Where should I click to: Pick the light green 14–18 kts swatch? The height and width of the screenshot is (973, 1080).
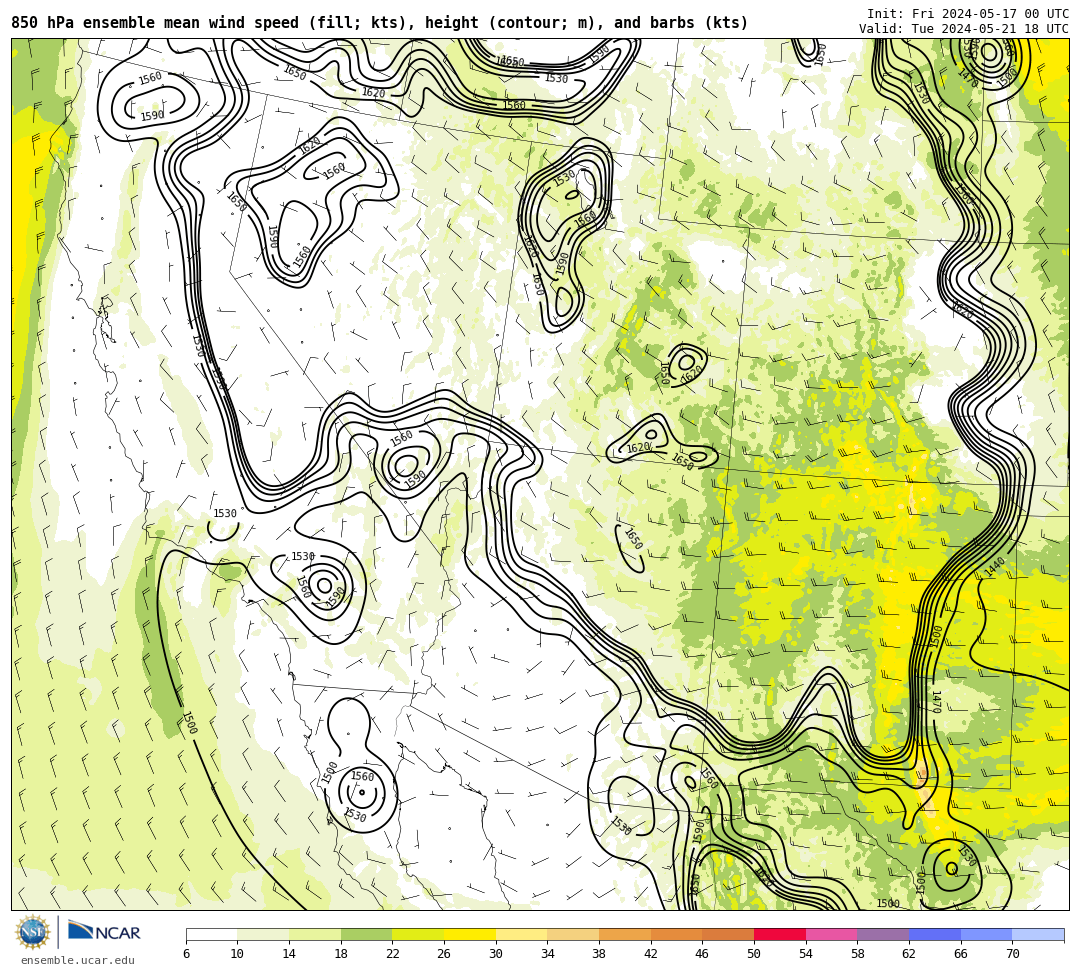pos(315,934)
